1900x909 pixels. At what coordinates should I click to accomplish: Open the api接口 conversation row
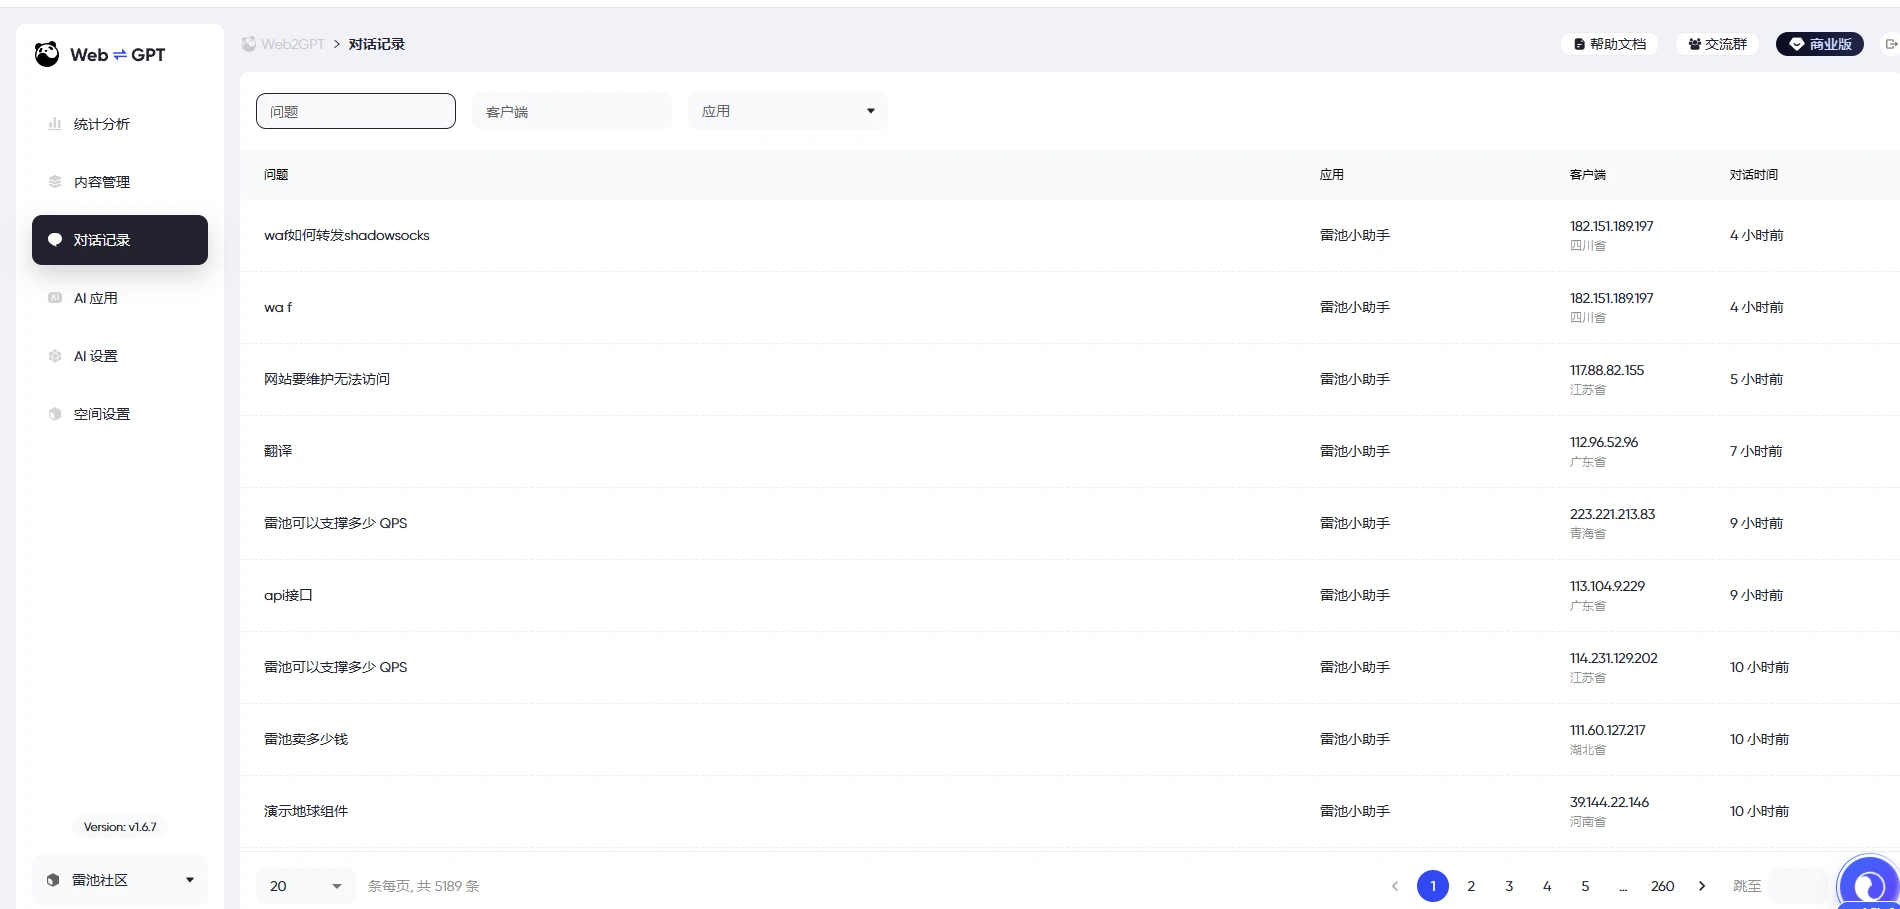point(1070,596)
